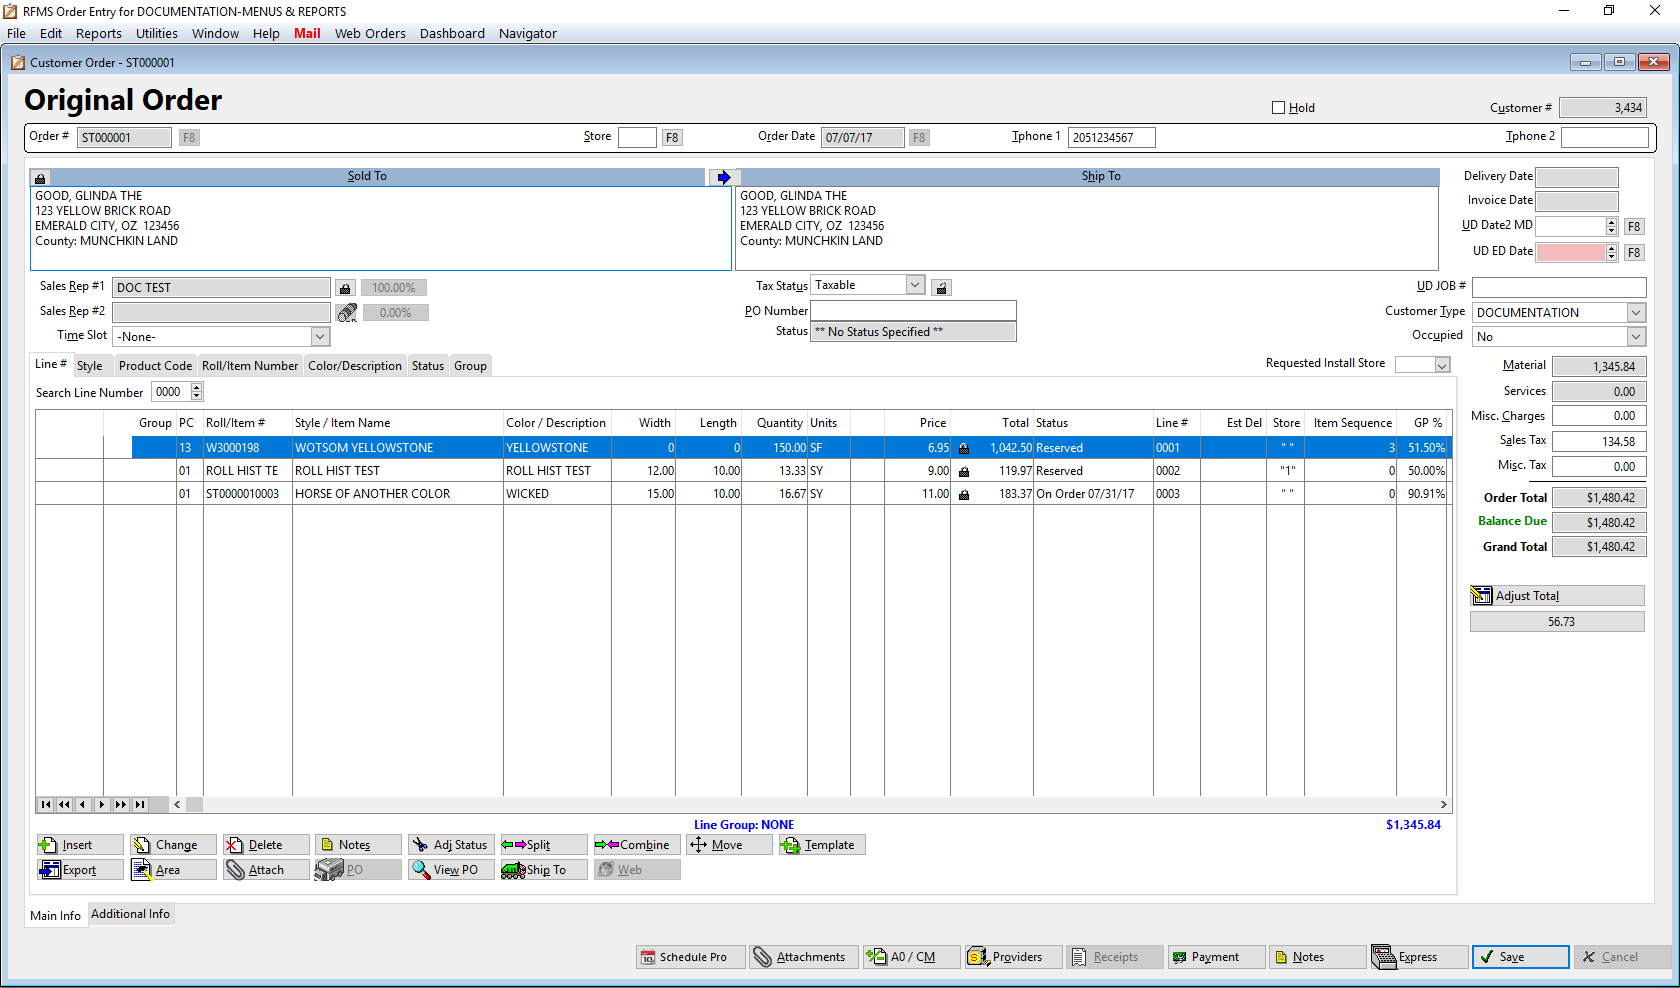Click the lock icon on the Sold To header
1680x988 pixels.
(40, 176)
